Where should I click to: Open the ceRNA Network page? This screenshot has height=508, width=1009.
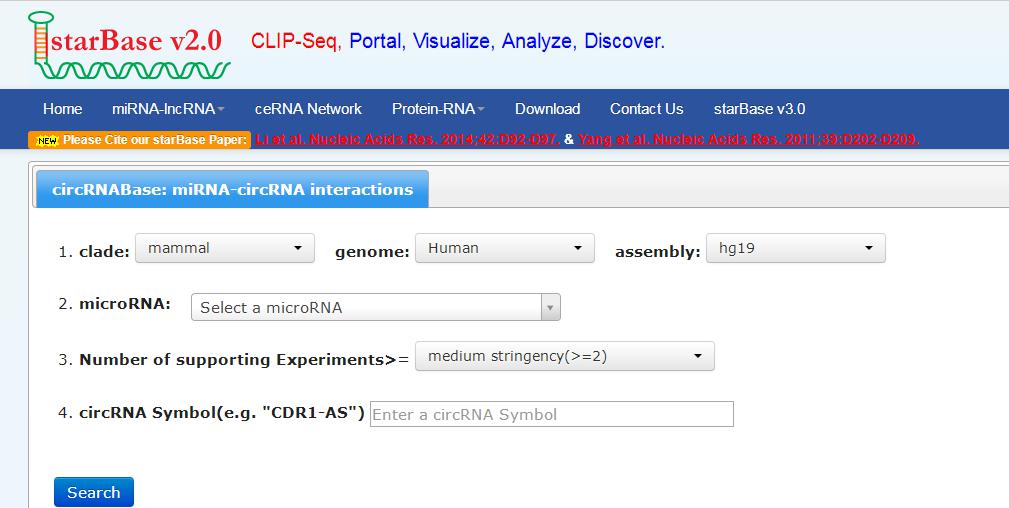click(x=308, y=109)
